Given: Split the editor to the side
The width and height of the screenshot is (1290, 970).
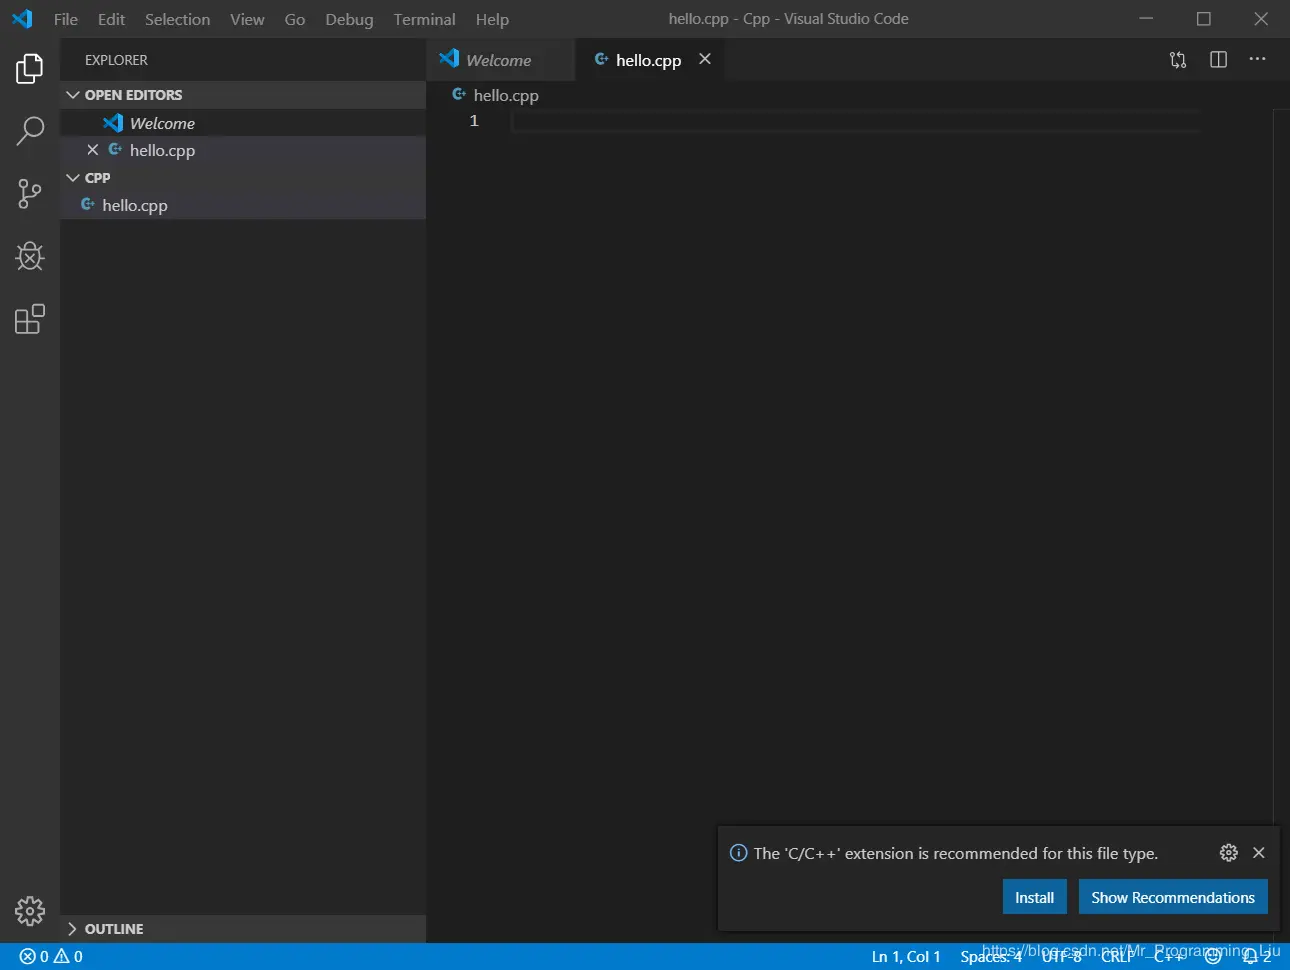Looking at the screenshot, I should point(1218,60).
